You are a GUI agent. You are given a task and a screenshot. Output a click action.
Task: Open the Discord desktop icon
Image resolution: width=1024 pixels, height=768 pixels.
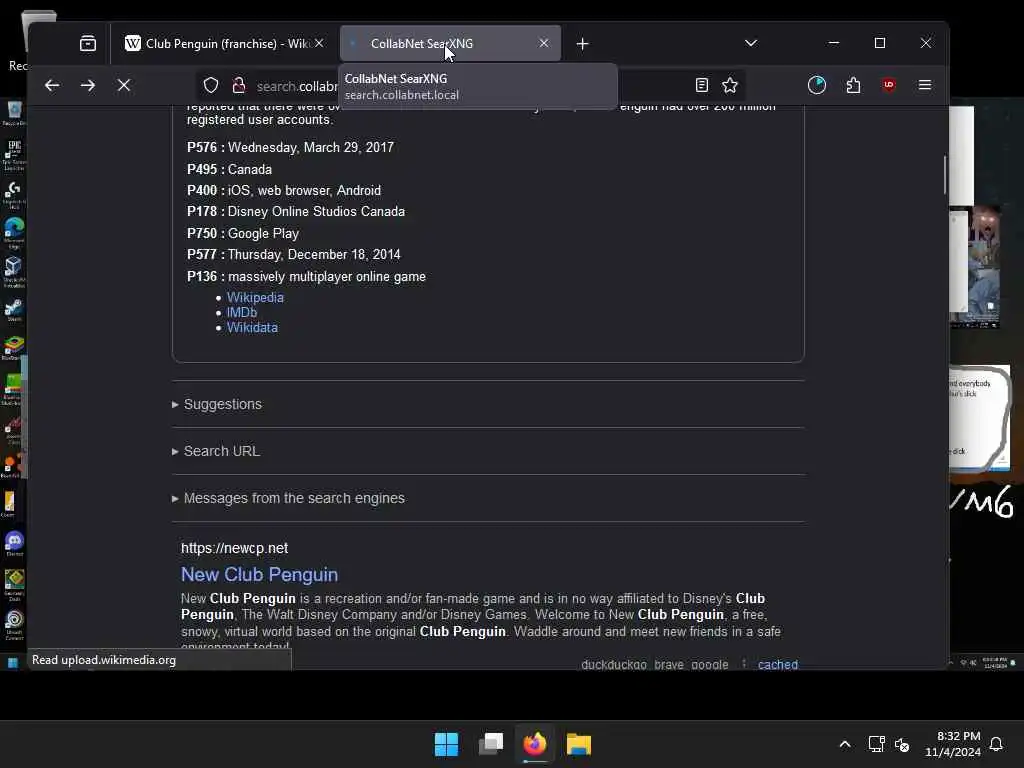click(14, 543)
